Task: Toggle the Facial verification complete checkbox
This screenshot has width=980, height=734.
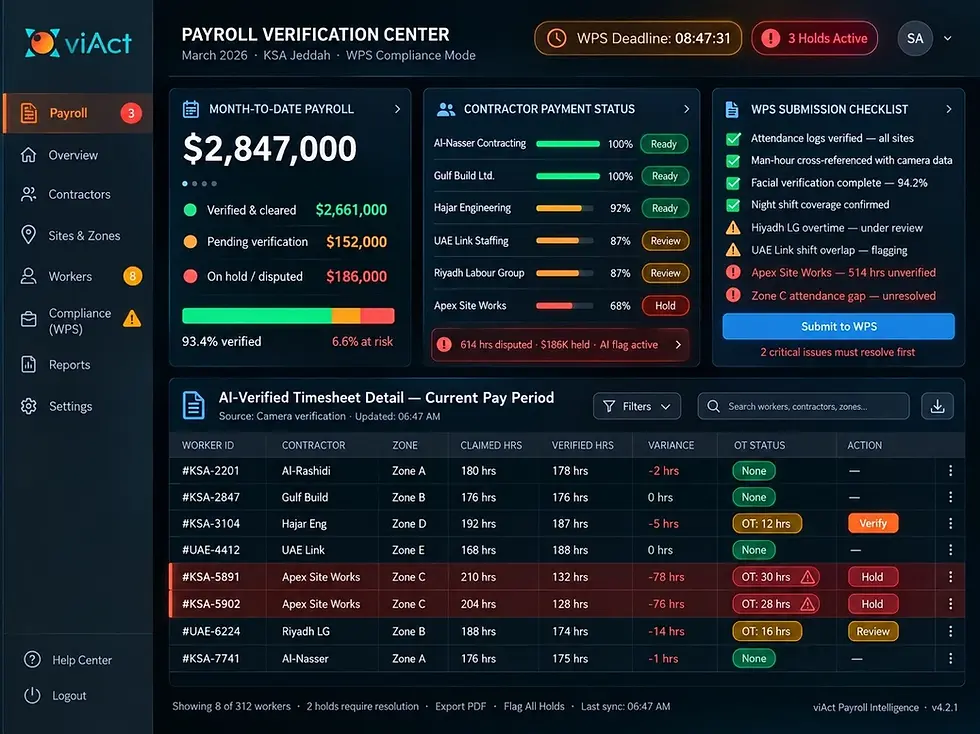Action: click(733, 183)
